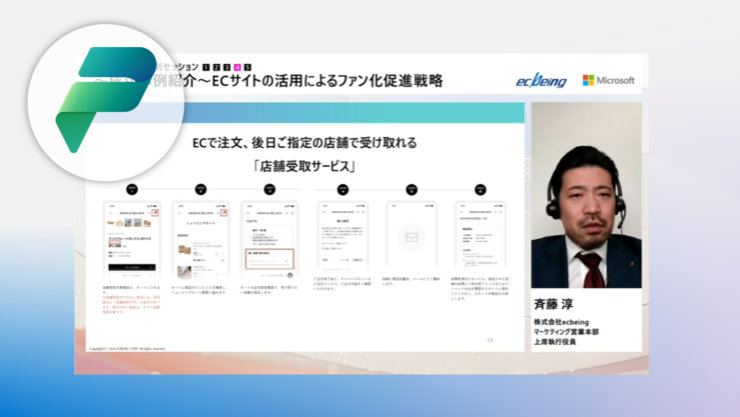Click step circle above the product page phone
The image size is (740, 417).
click(132, 190)
